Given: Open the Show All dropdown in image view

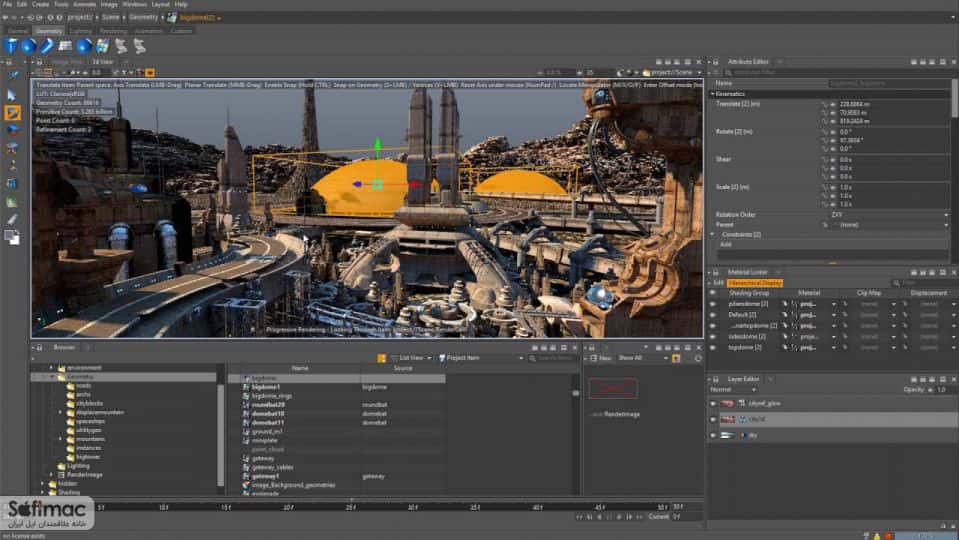Looking at the screenshot, I should (642, 358).
